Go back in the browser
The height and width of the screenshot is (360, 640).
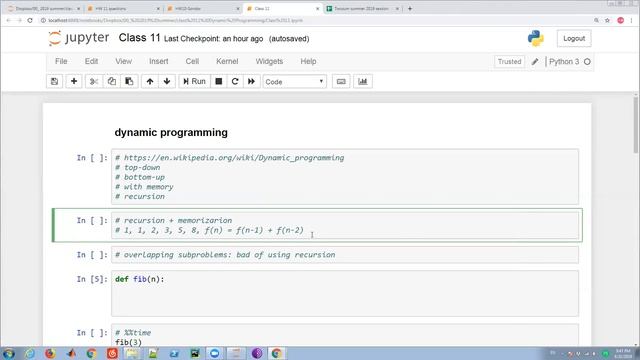coord(9,20)
